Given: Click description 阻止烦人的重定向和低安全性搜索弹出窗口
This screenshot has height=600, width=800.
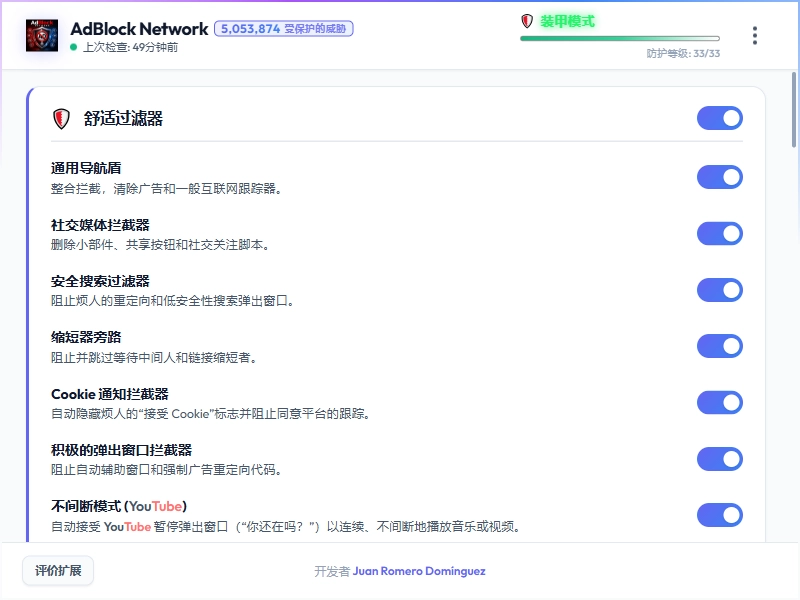Looking at the screenshot, I should tap(172, 301).
